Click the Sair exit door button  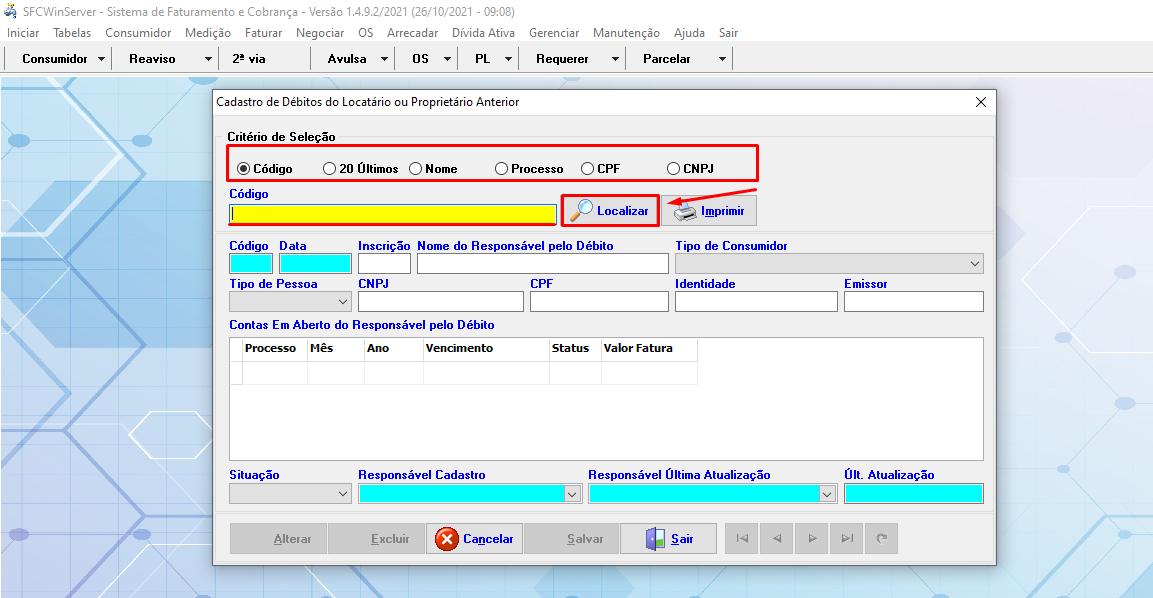669,539
